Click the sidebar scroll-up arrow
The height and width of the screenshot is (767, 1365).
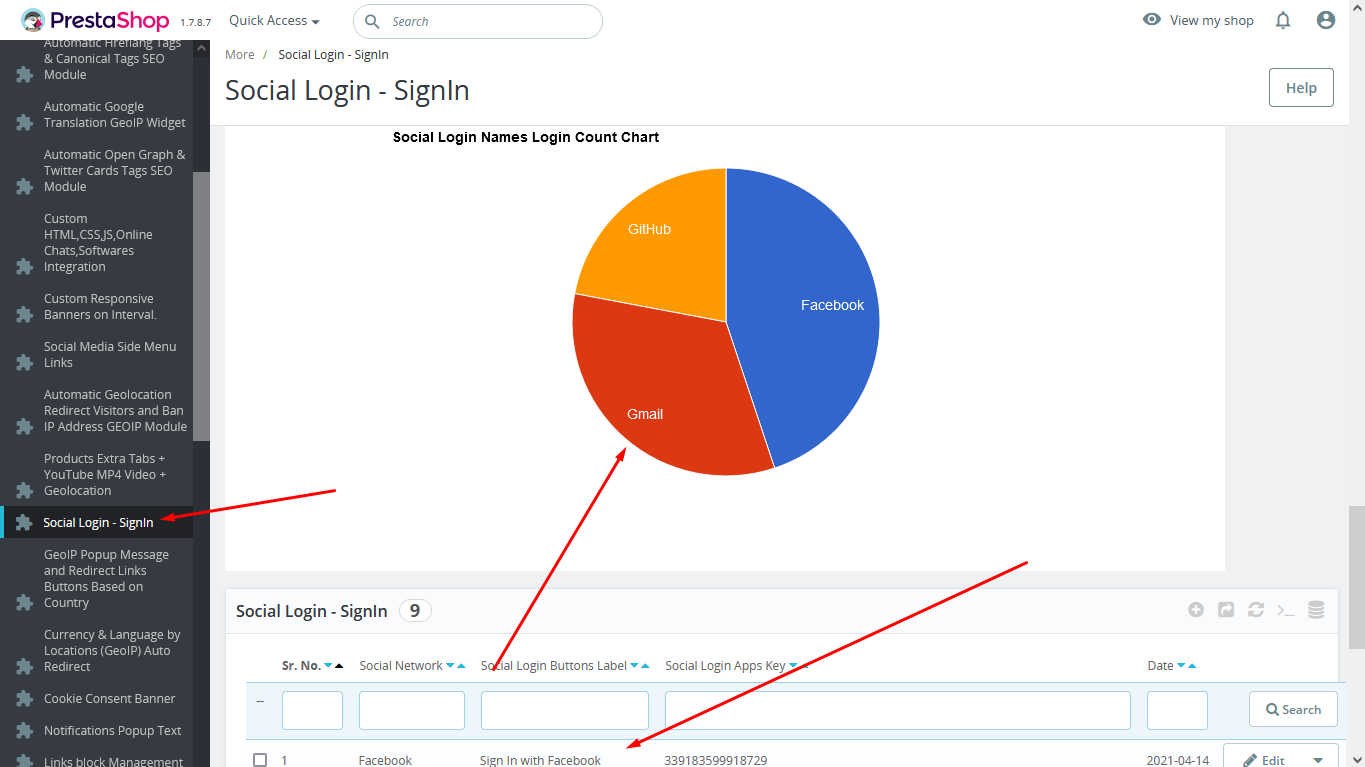tap(202, 48)
